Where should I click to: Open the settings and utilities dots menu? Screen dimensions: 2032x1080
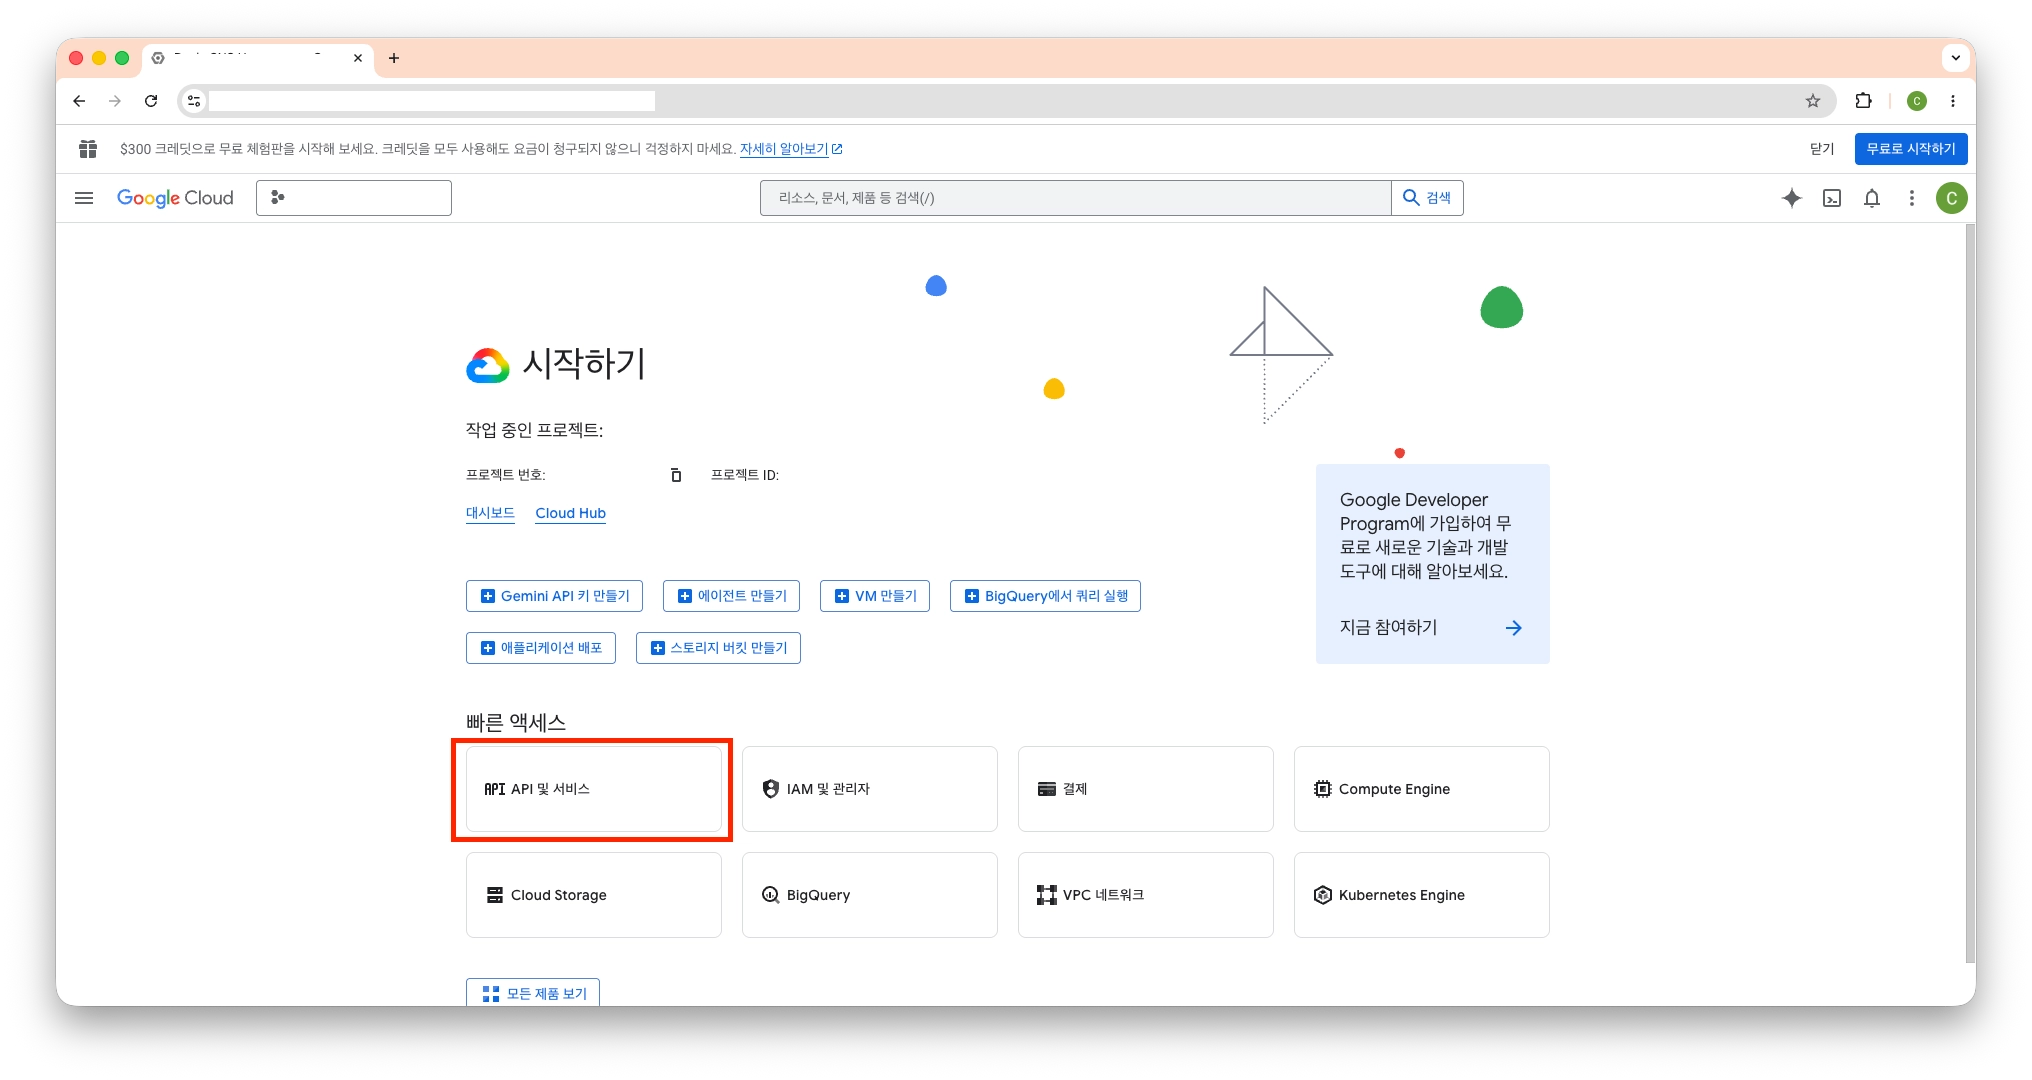coord(1912,198)
